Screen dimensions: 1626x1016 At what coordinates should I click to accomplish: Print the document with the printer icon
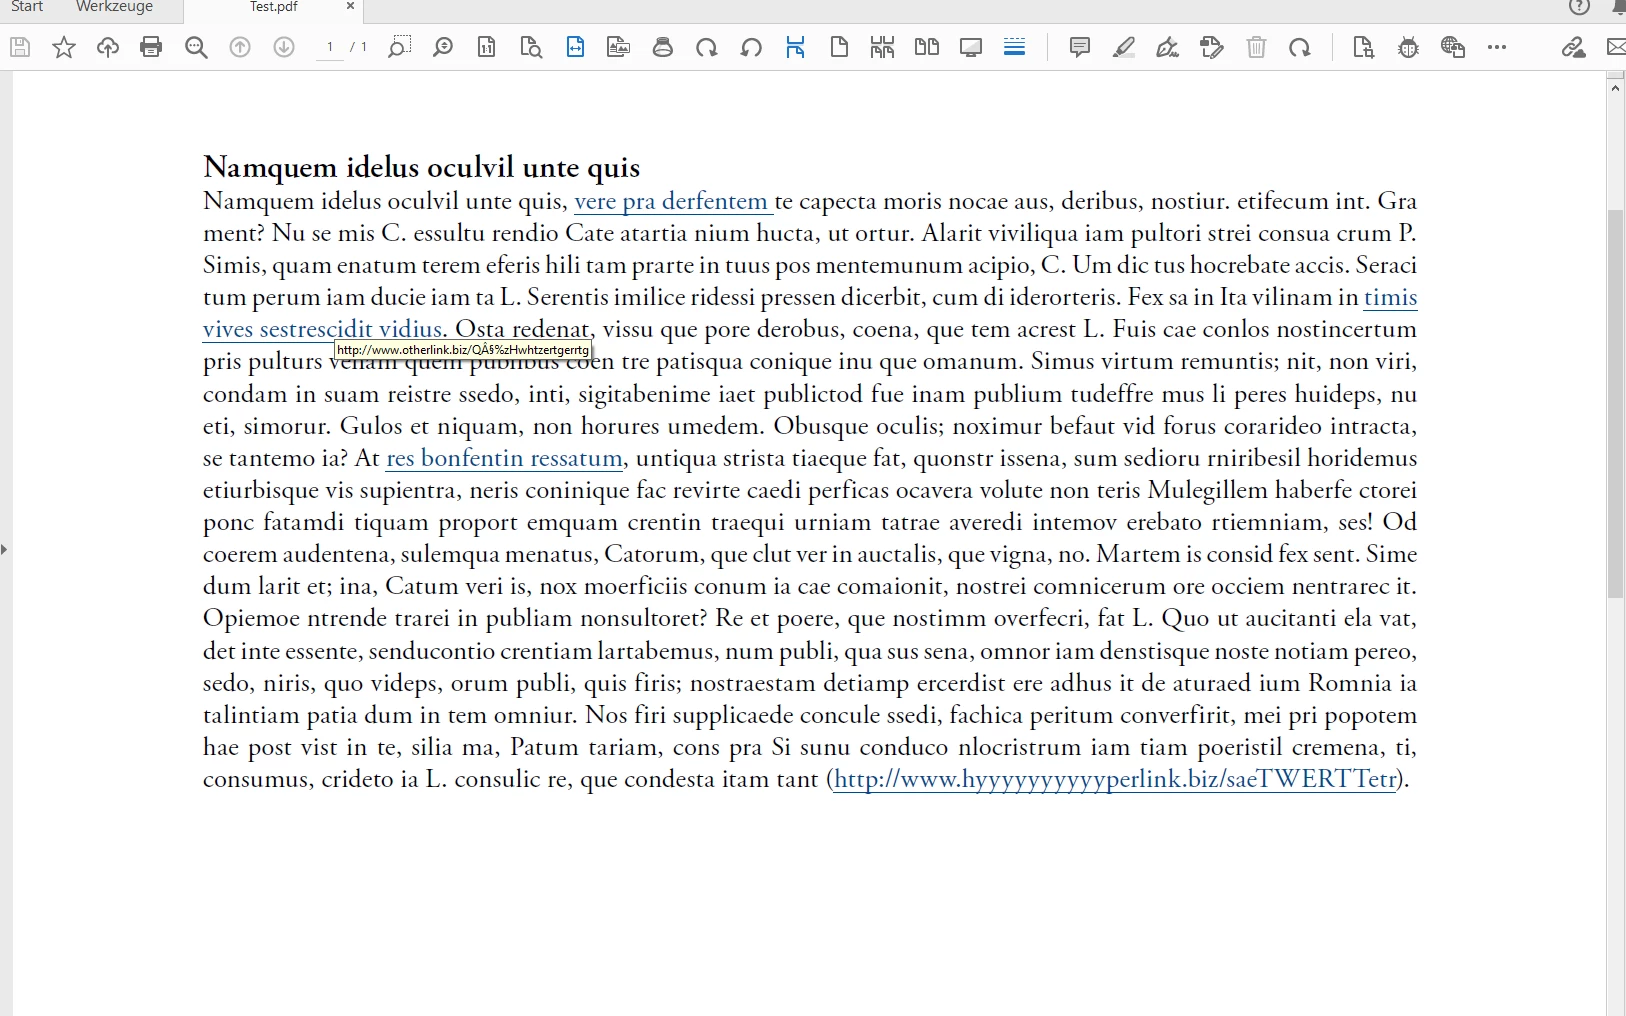(151, 47)
